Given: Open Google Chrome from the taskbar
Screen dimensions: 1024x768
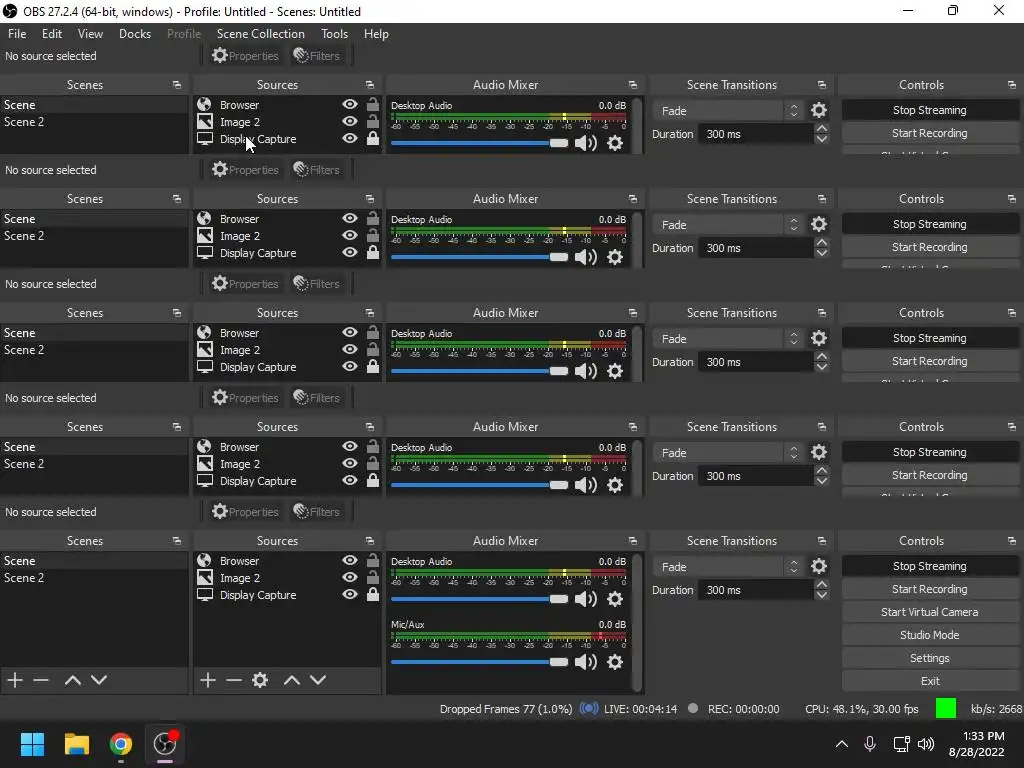Looking at the screenshot, I should 120,744.
